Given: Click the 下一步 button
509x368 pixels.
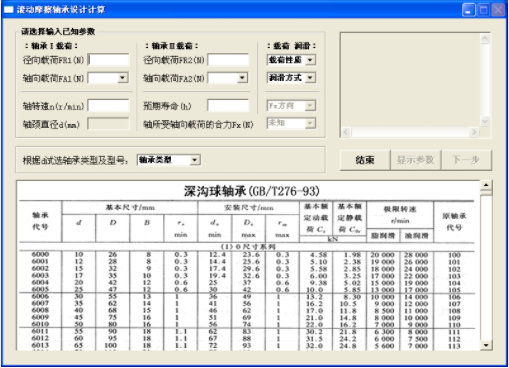Looking at the screenshot, I should coord(466,160).
